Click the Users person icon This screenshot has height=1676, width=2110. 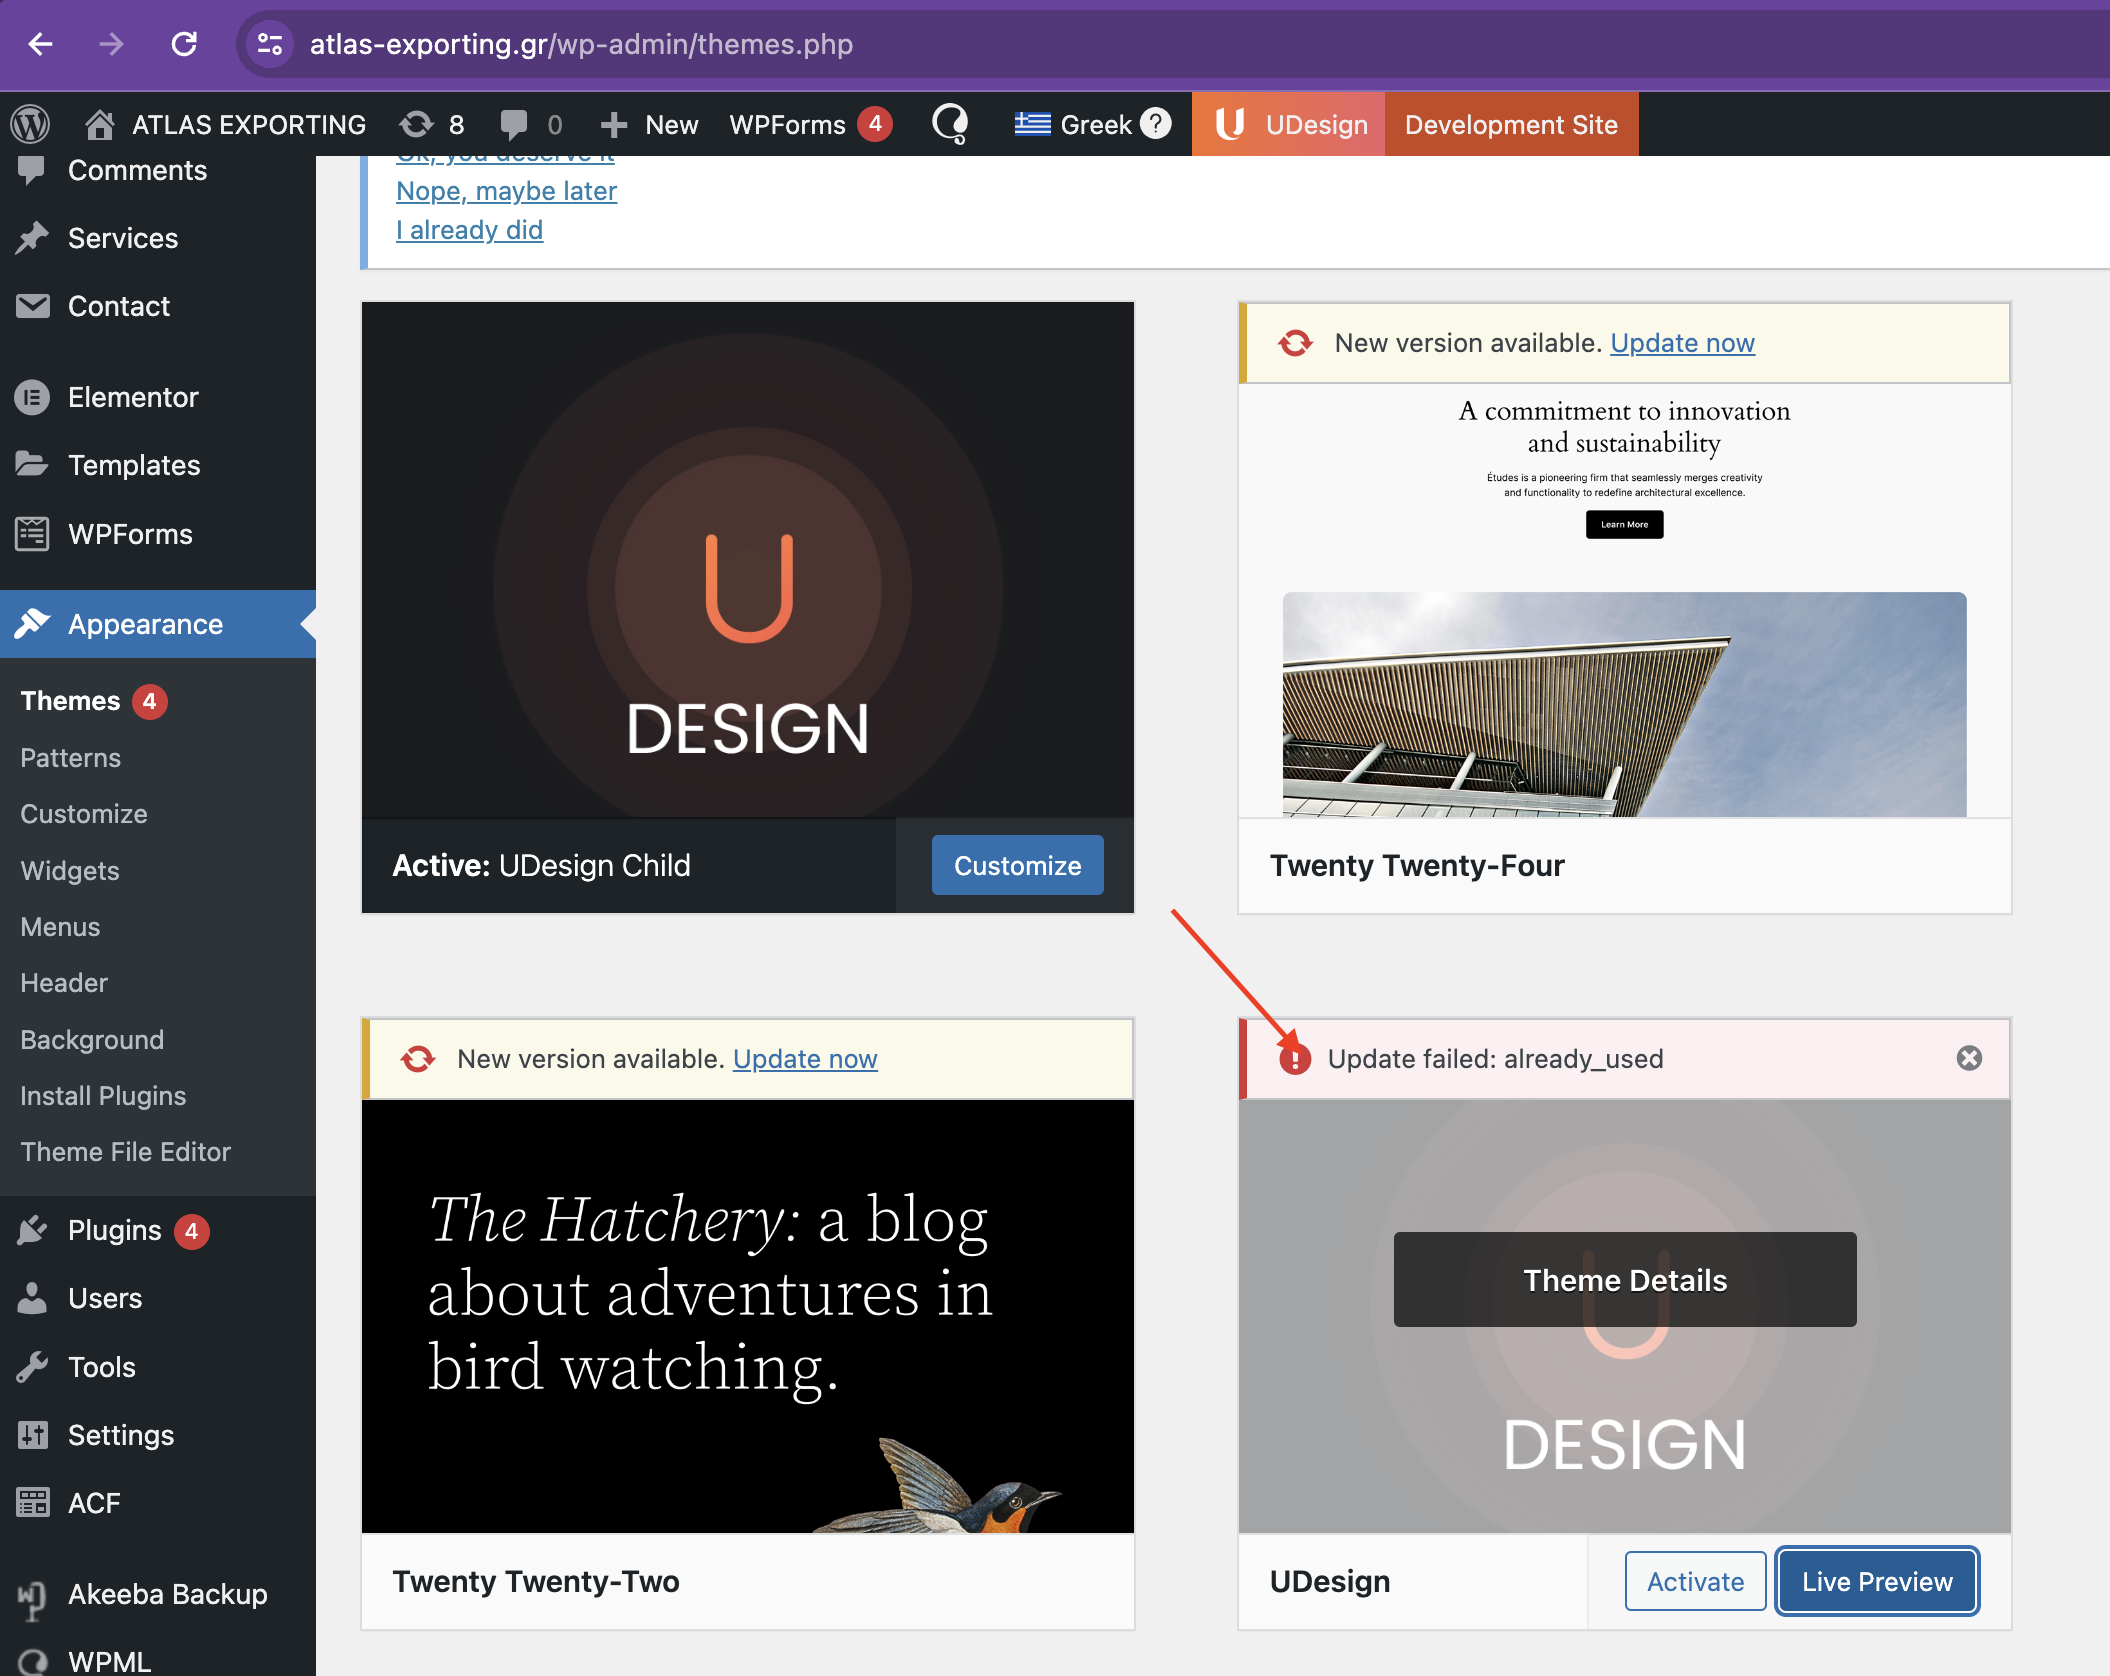[32, 1298]
